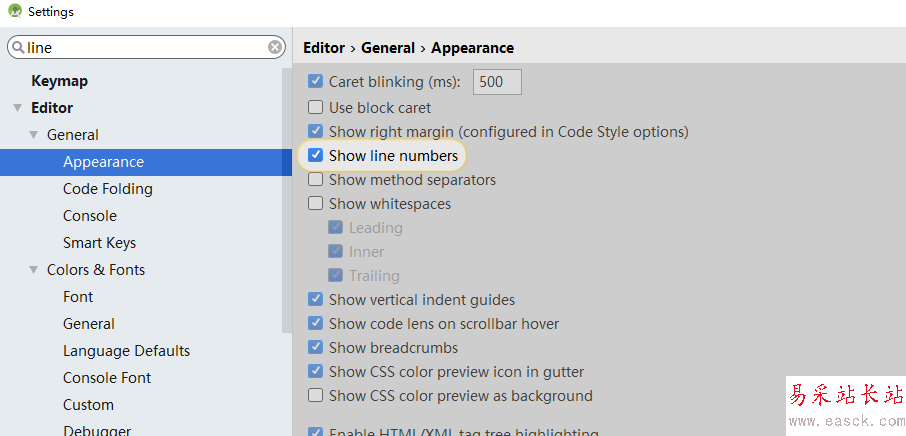The height and width of the screenshot is (436, 906).
Task: Click the search magnifier icon
Action: pos(18,47)
